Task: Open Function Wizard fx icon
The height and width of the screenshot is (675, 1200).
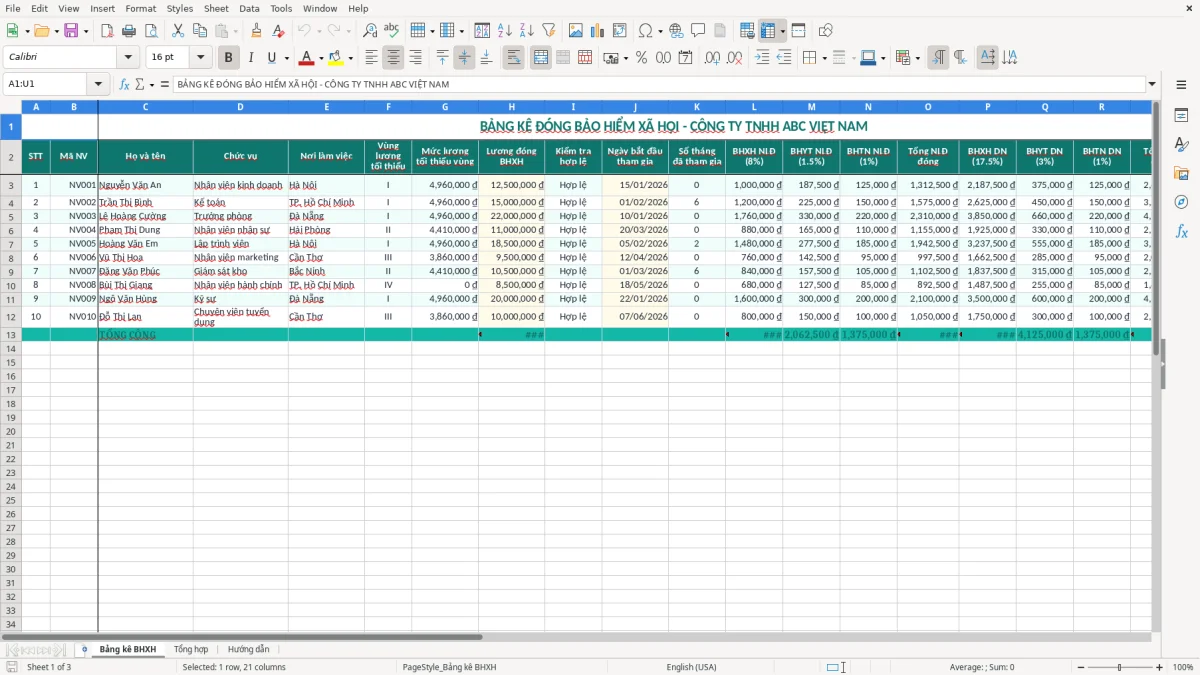Action: tap(125, 84)
